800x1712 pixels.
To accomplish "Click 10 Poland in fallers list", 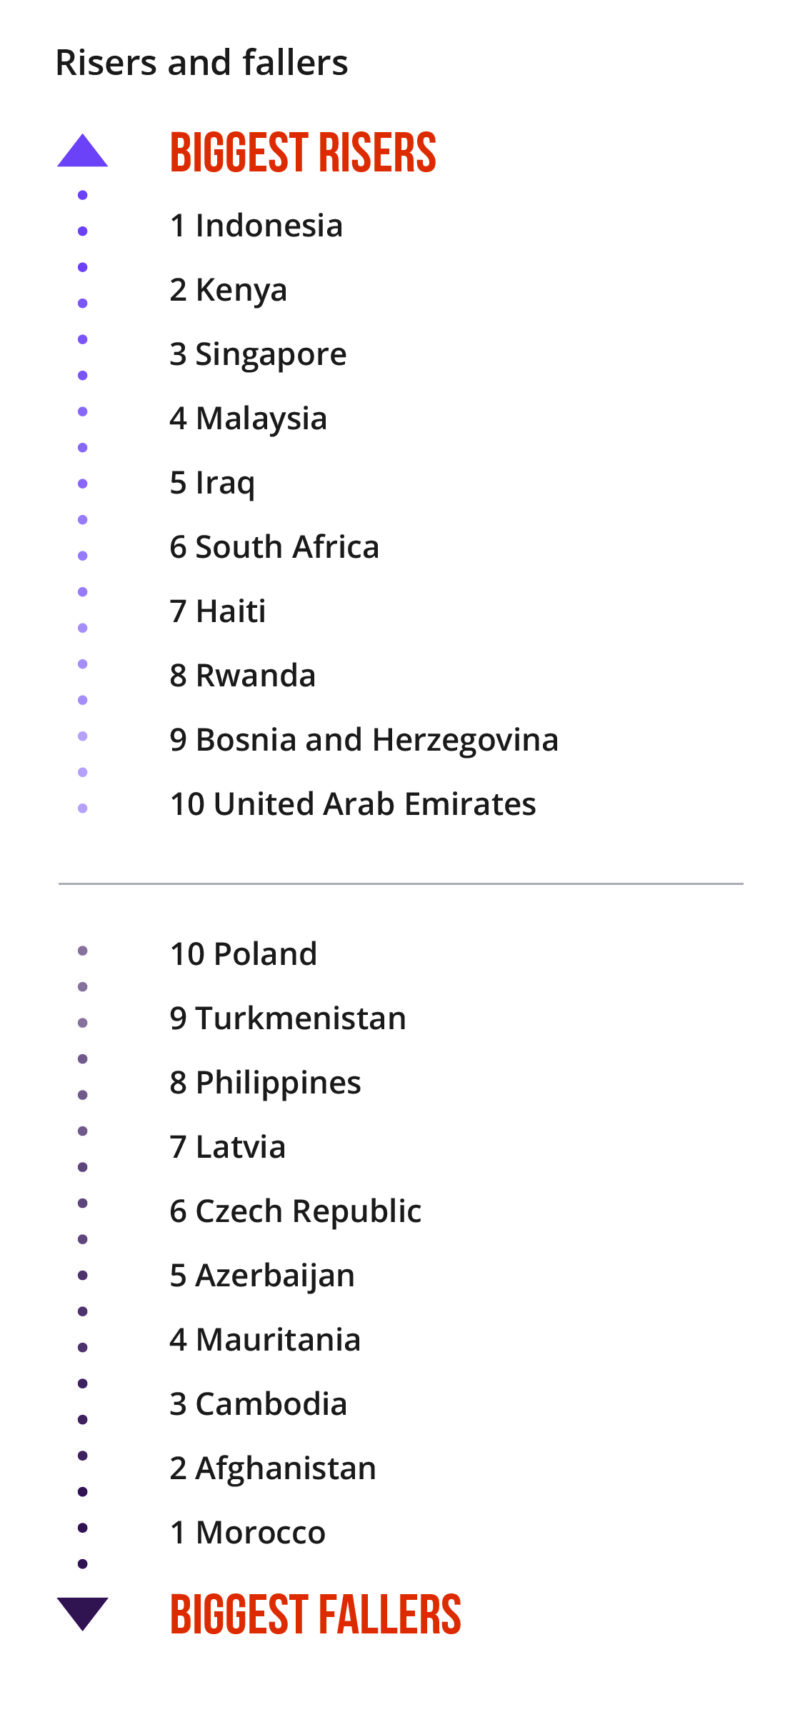I will click(243, 954).
